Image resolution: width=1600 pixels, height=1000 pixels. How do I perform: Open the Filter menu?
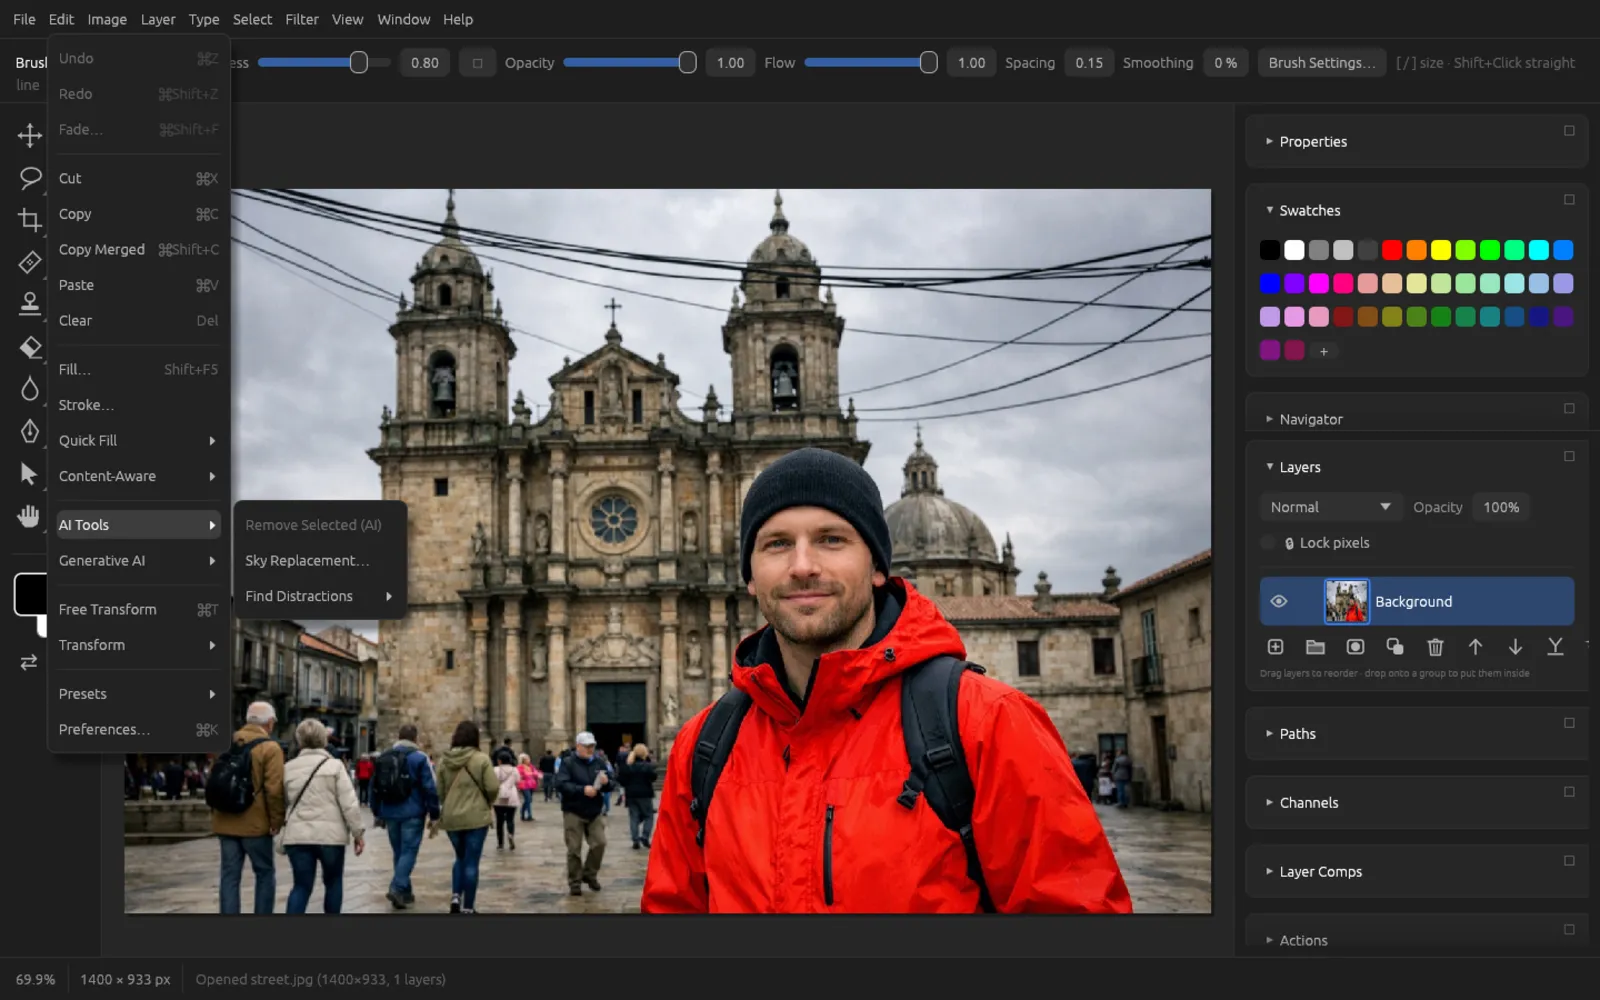click(x=301, y=19)
